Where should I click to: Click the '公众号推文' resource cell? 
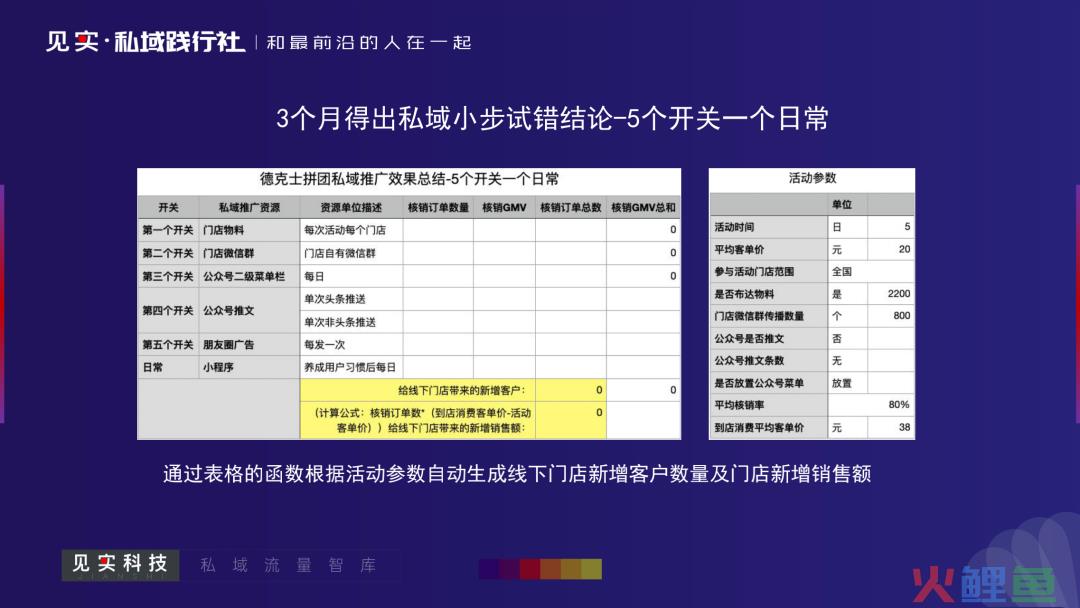[x=249, y=311]
